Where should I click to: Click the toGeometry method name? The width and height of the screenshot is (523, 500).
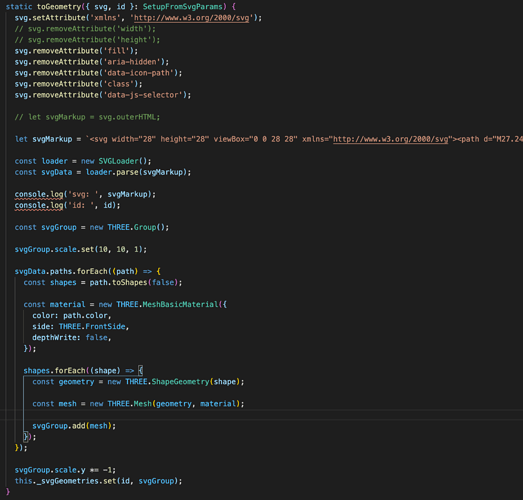tap(59, 7)
